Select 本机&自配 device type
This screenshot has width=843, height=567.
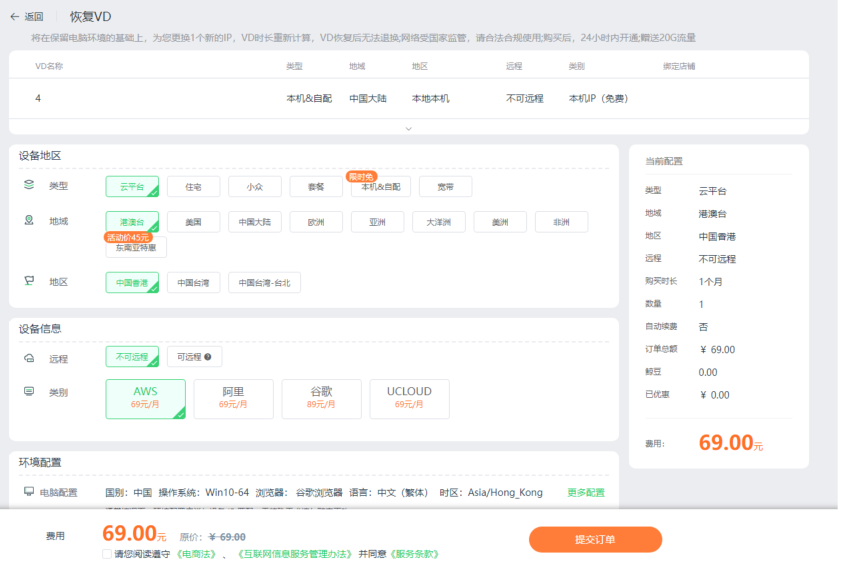(x=381, y=186)
